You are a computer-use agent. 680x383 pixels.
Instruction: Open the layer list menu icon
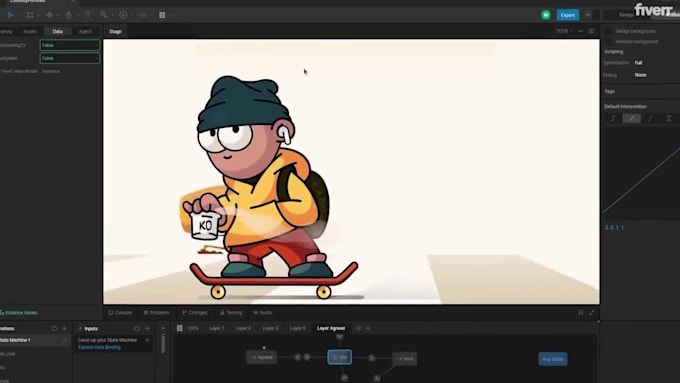[x=358, y=328]
